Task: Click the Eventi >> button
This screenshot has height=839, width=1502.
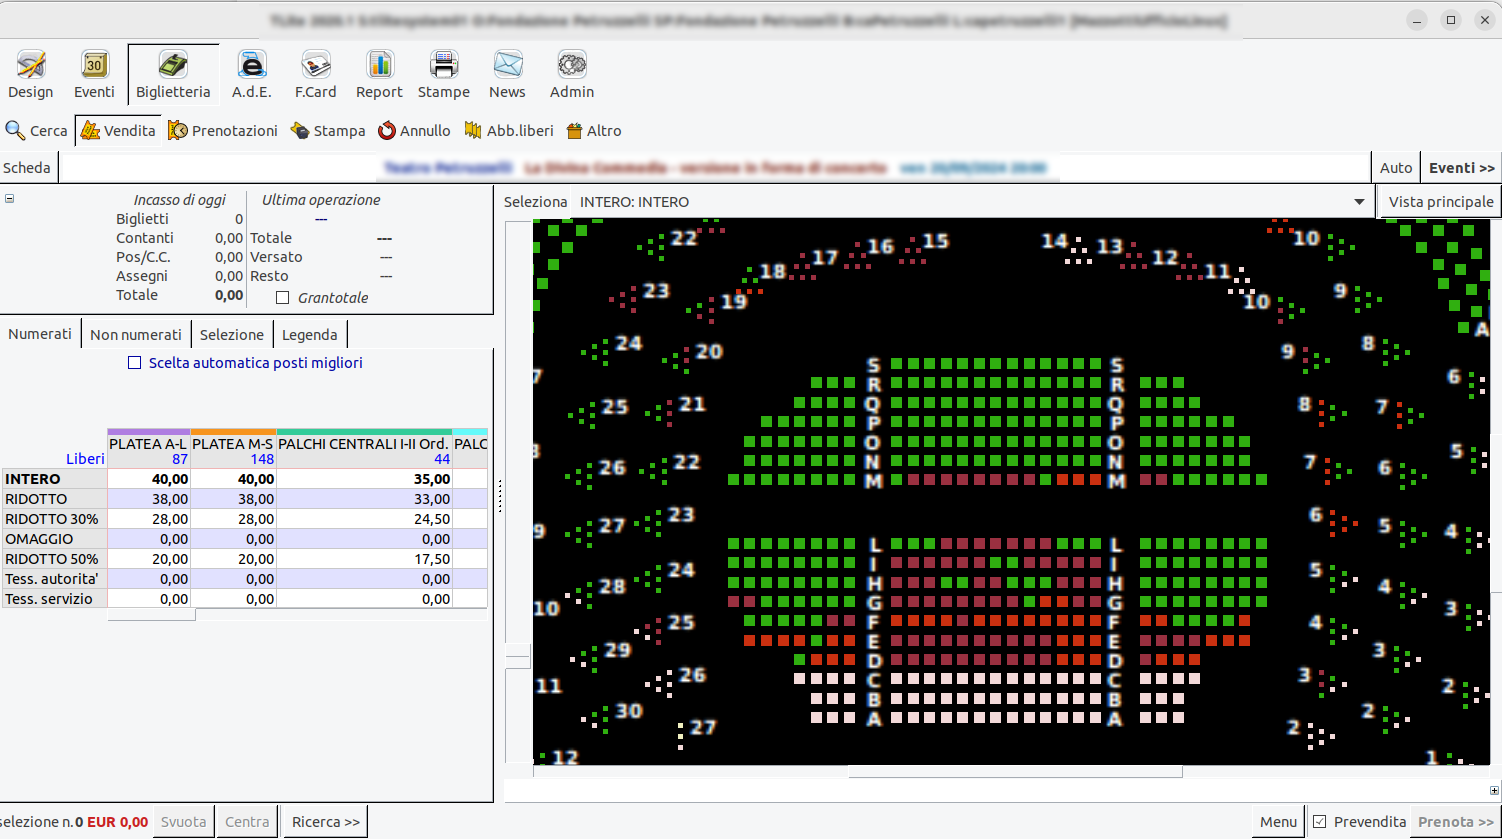Action: click(1462, 168)
